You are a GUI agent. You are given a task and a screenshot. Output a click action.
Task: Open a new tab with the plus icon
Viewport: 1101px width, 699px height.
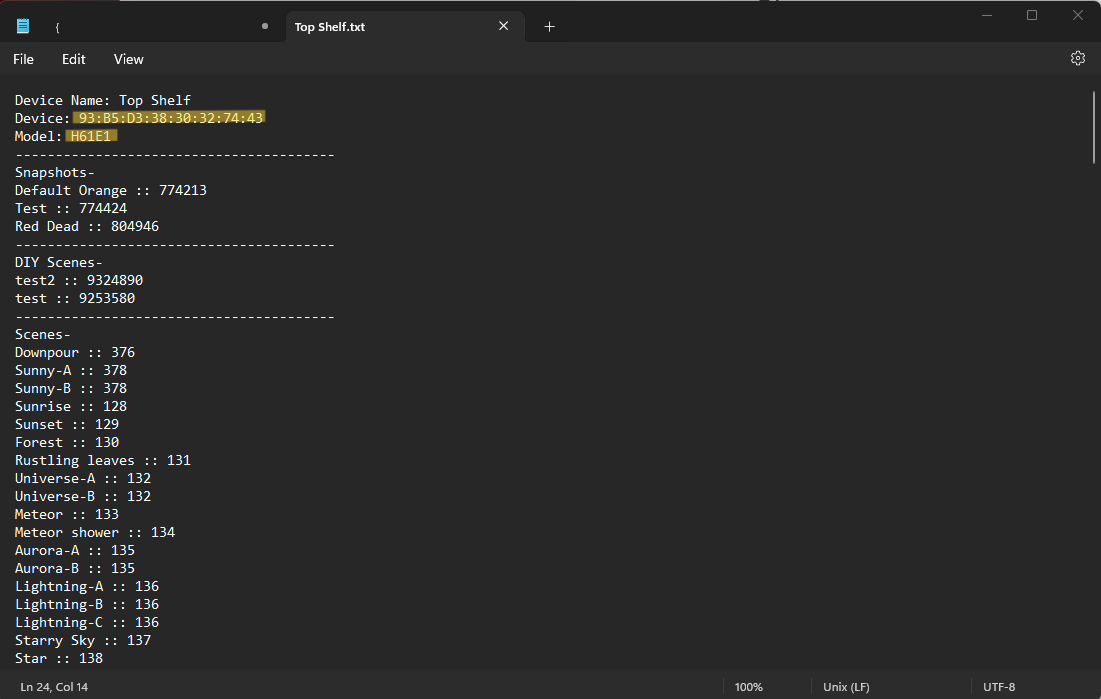point(548,26)
